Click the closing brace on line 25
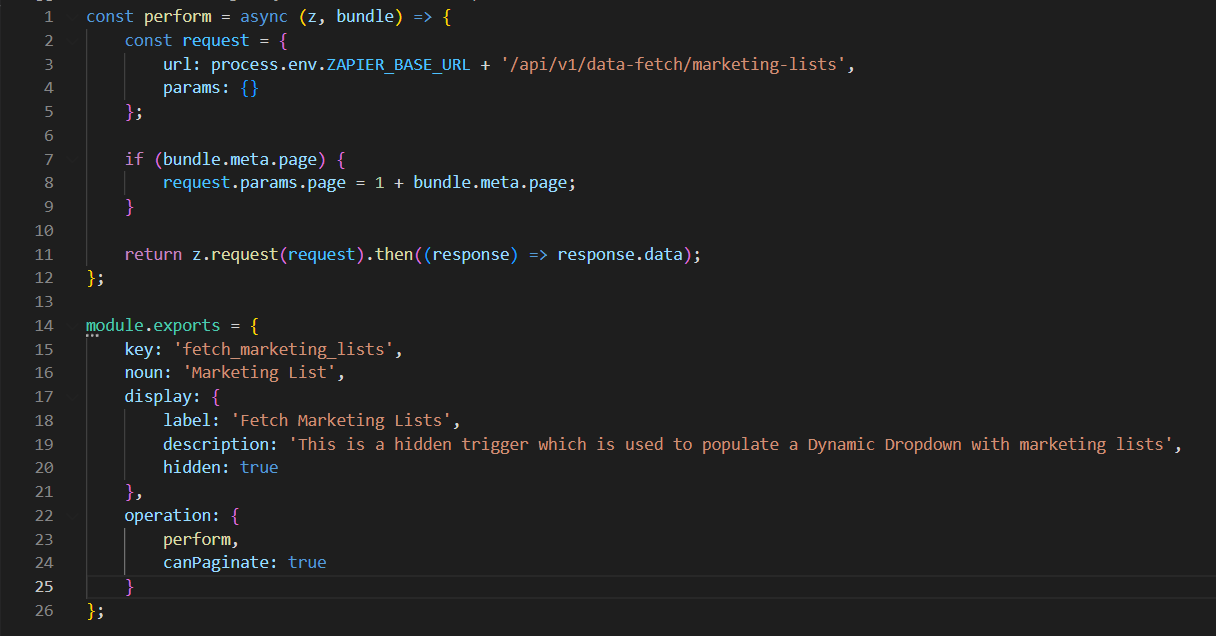 pos(129,586)
